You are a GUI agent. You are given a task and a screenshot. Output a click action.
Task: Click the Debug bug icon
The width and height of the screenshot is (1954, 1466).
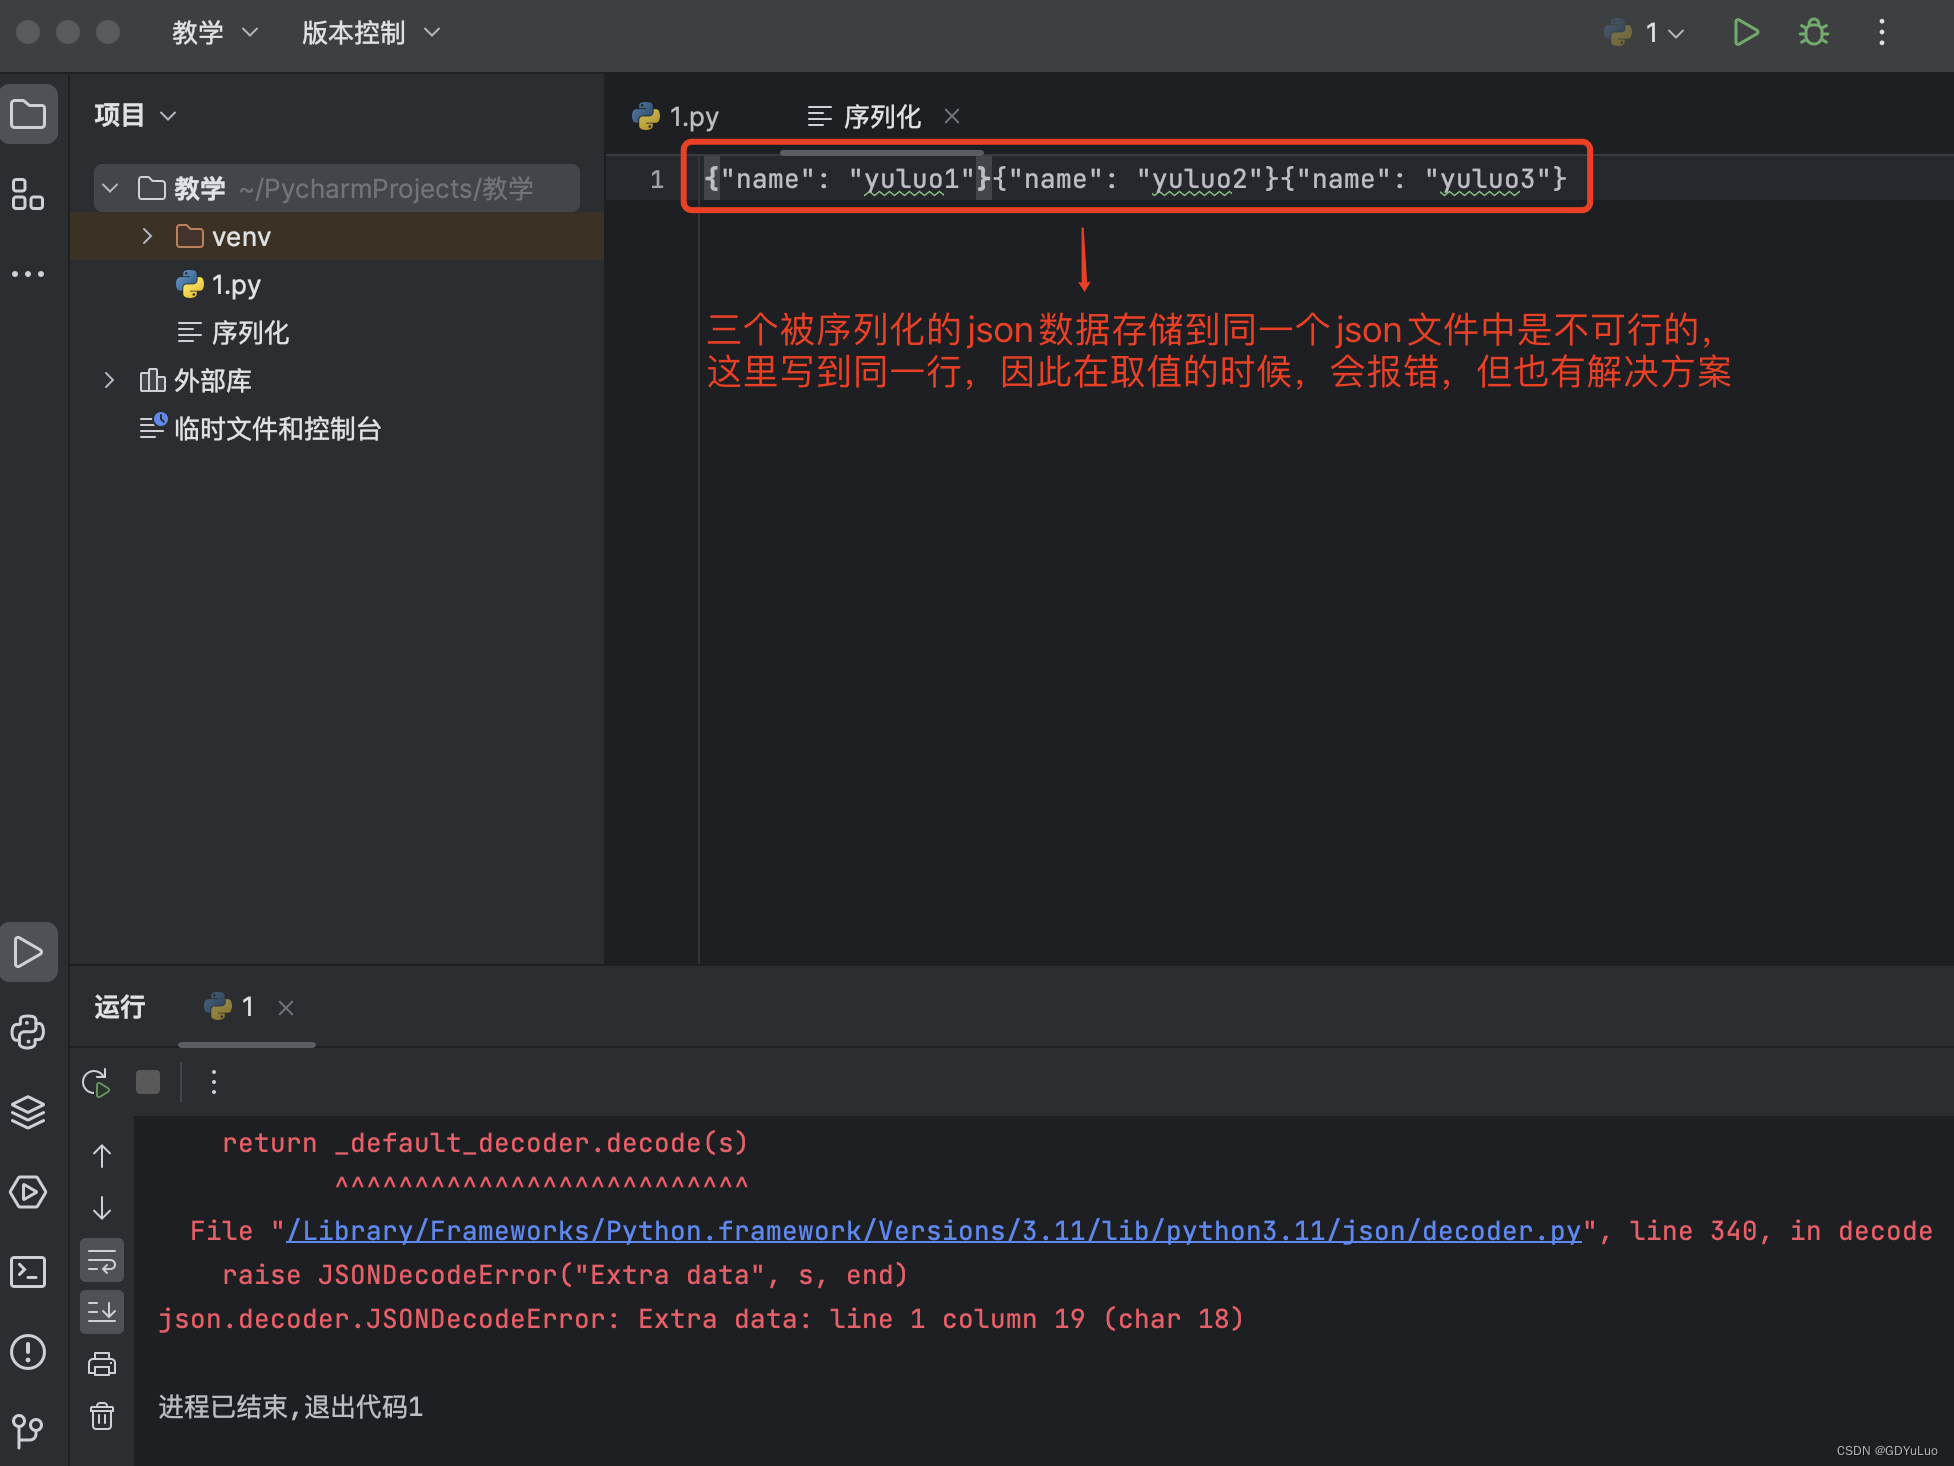pyautogui.click(x=1813, y=33)
